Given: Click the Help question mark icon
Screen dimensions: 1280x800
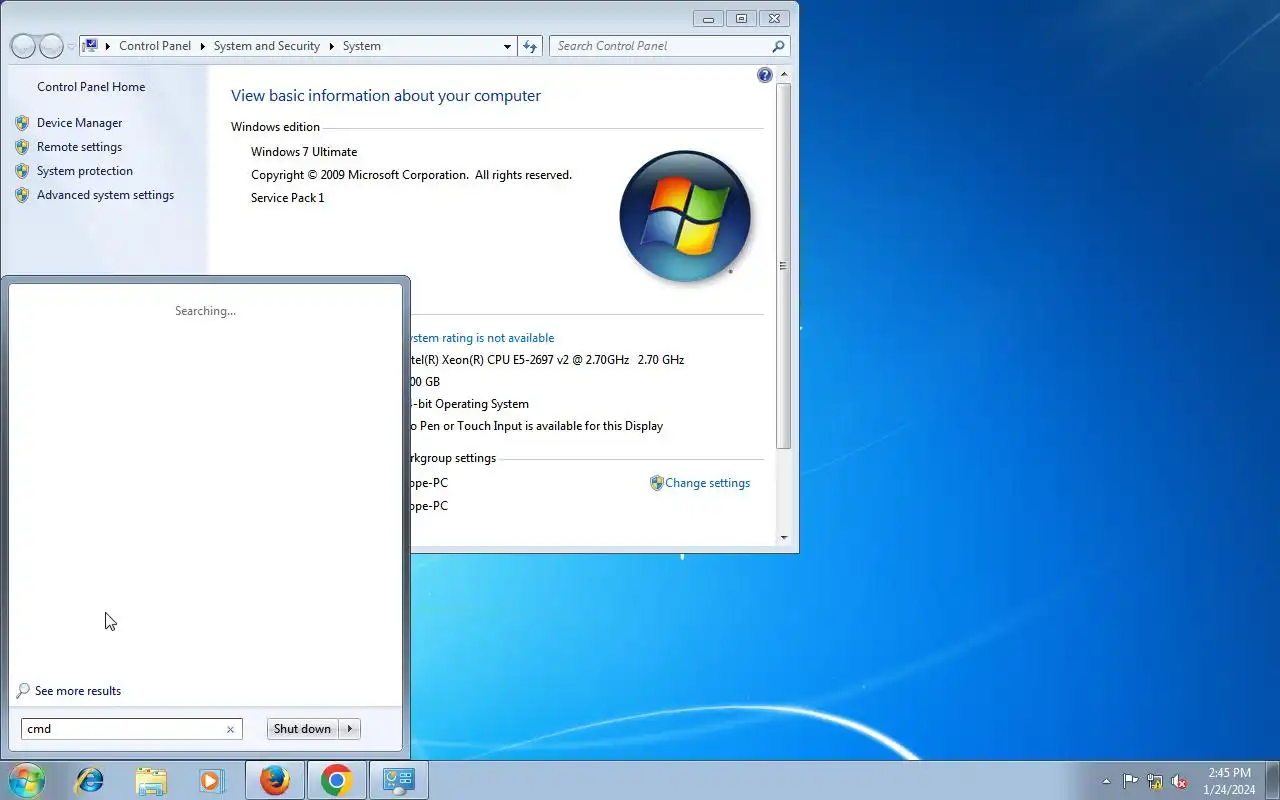Looking at the screenshot, I should tap(765, 75).
